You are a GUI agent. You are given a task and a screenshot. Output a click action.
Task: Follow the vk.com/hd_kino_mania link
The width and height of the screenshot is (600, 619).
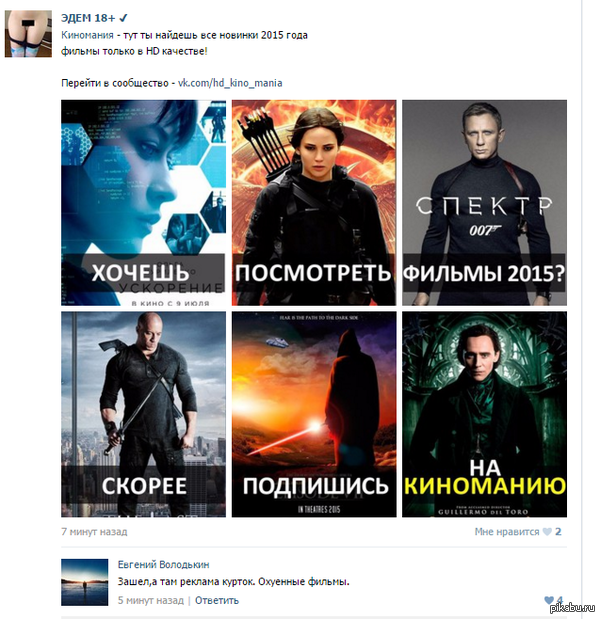tap(230, 83)
